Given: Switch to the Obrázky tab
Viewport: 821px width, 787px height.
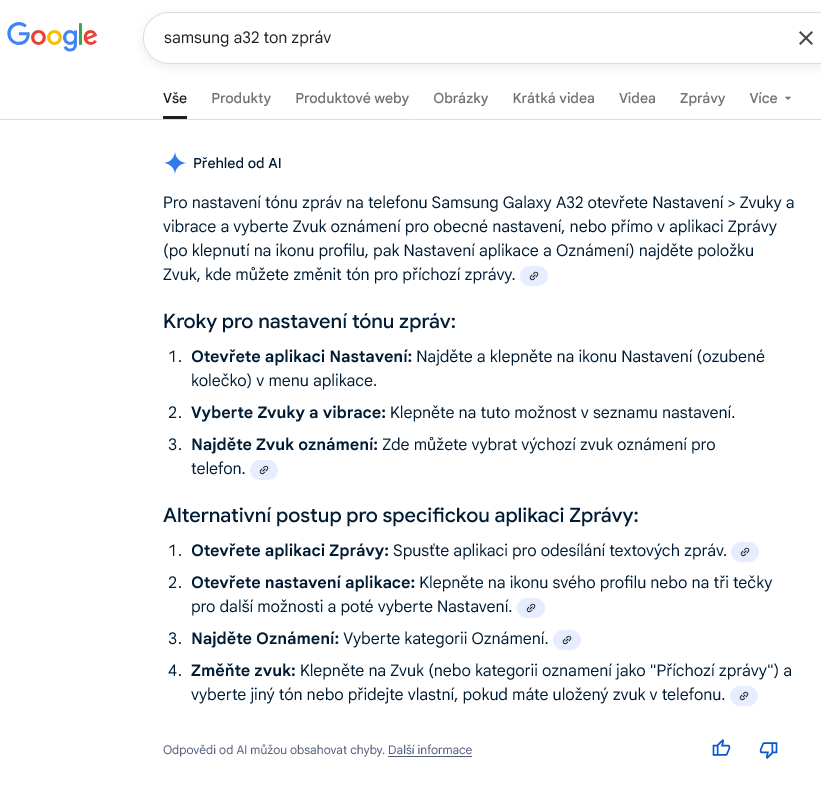Looking at the screenshot, I should click(460, 98).
